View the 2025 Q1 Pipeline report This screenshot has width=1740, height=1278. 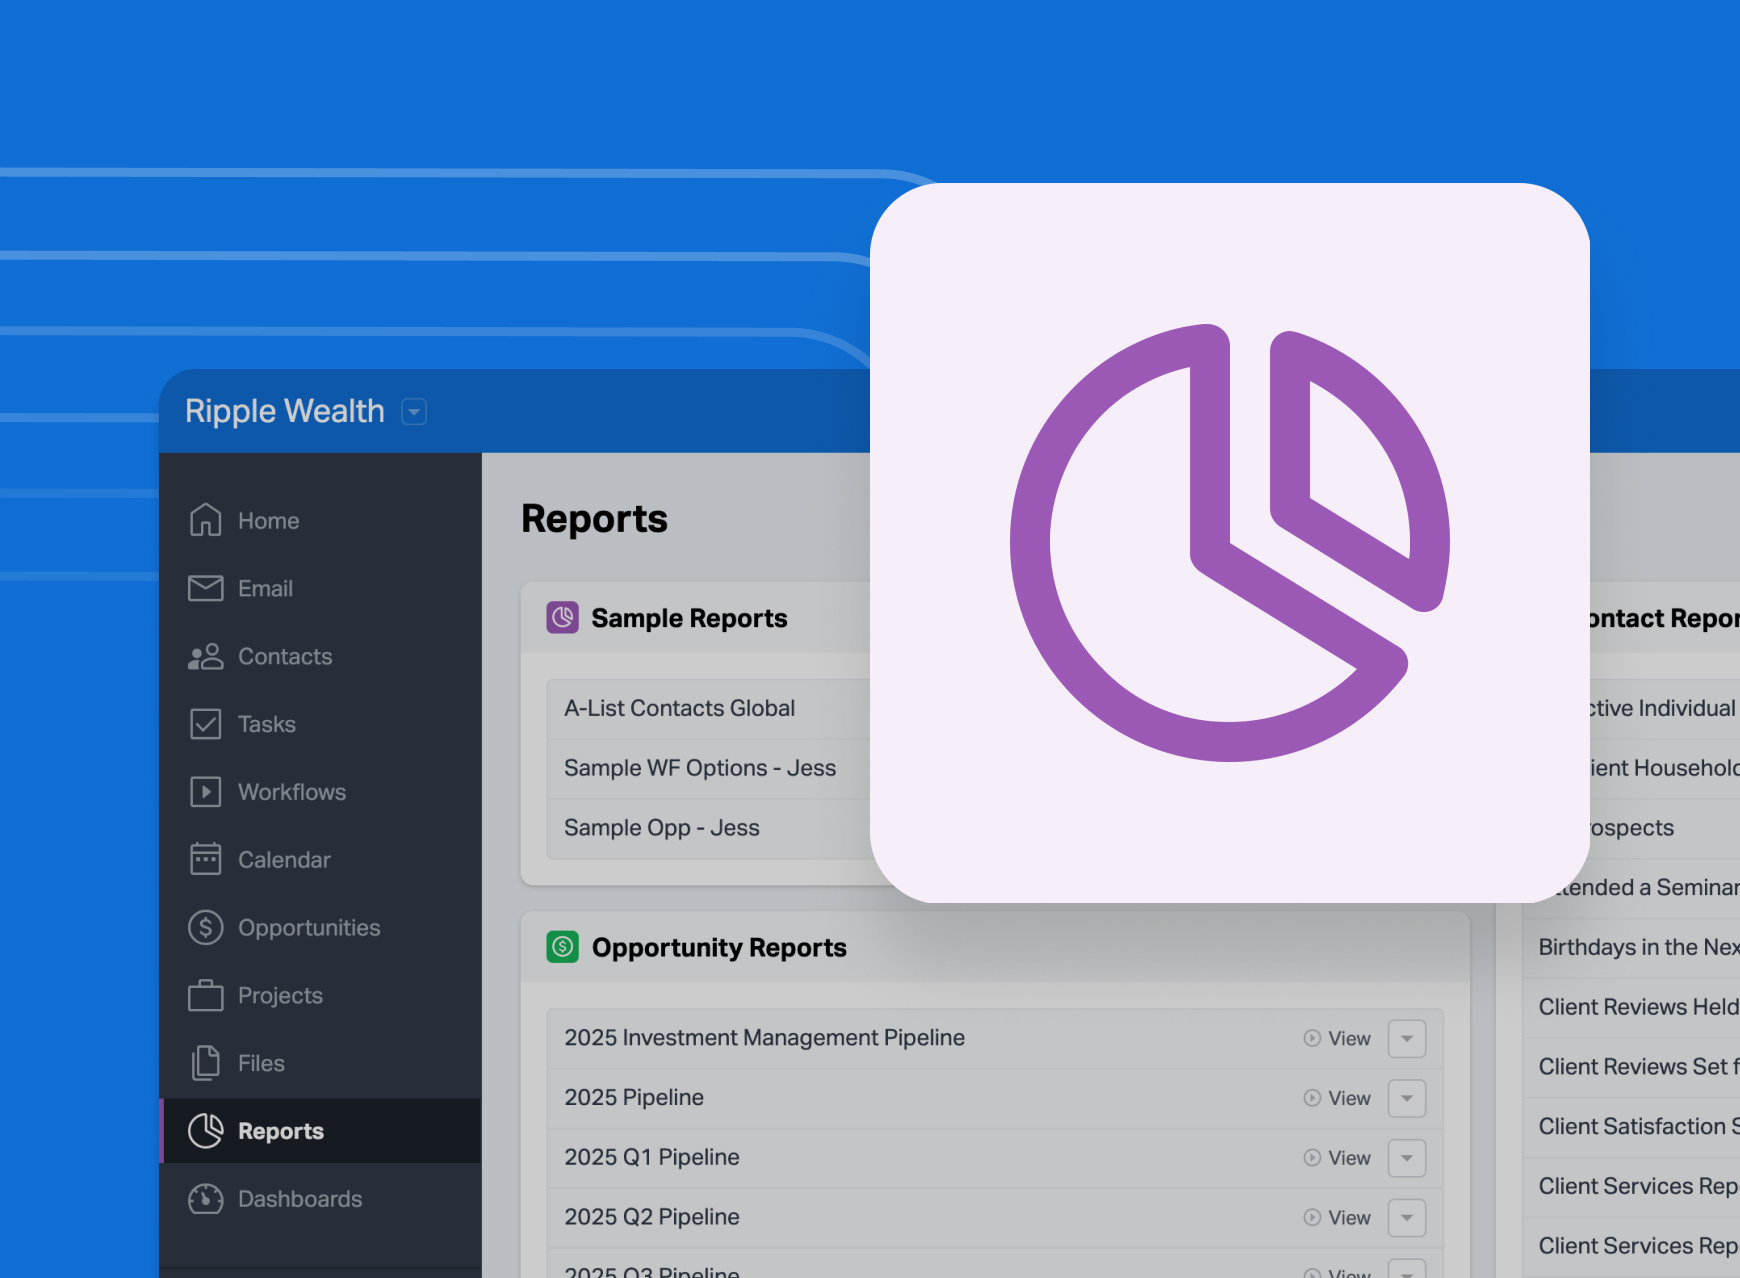point(1337,1158)
